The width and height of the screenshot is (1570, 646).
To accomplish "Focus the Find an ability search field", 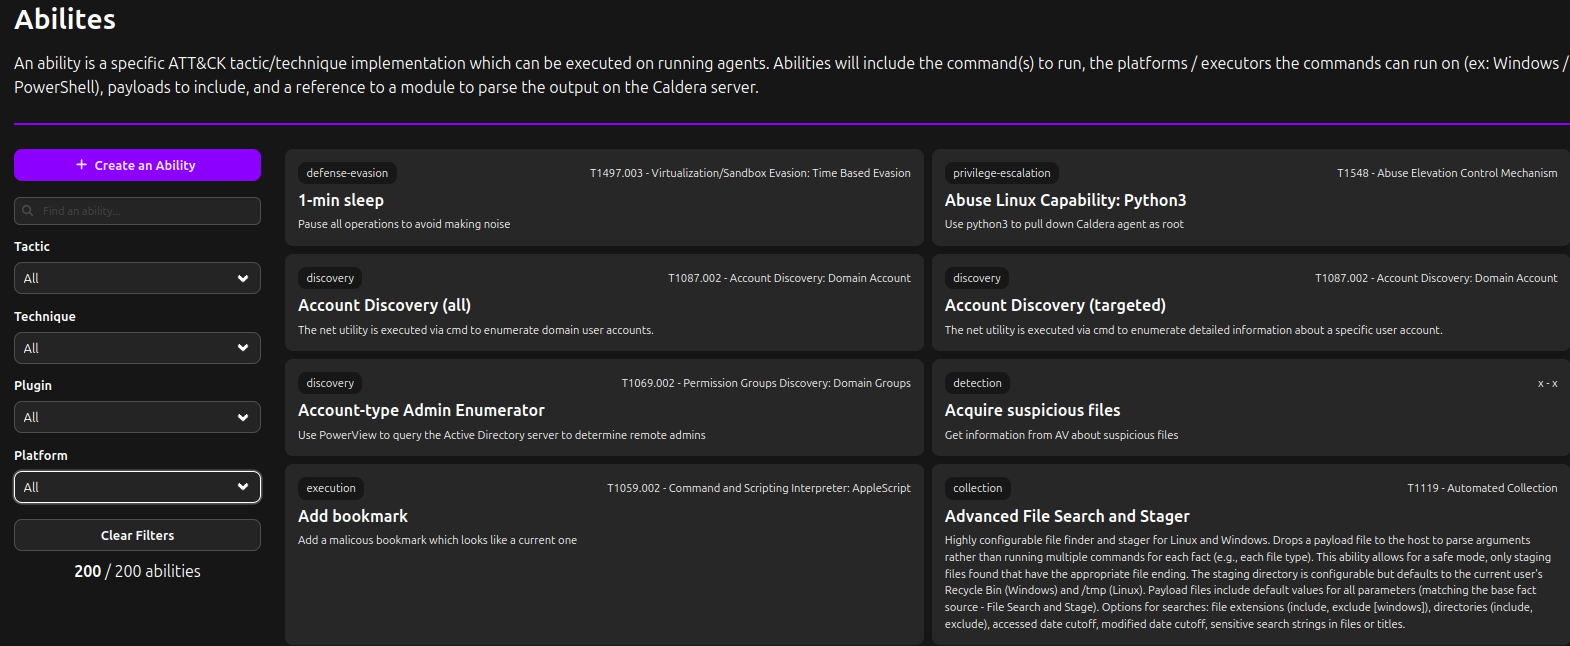I will (x=145, y=211).
